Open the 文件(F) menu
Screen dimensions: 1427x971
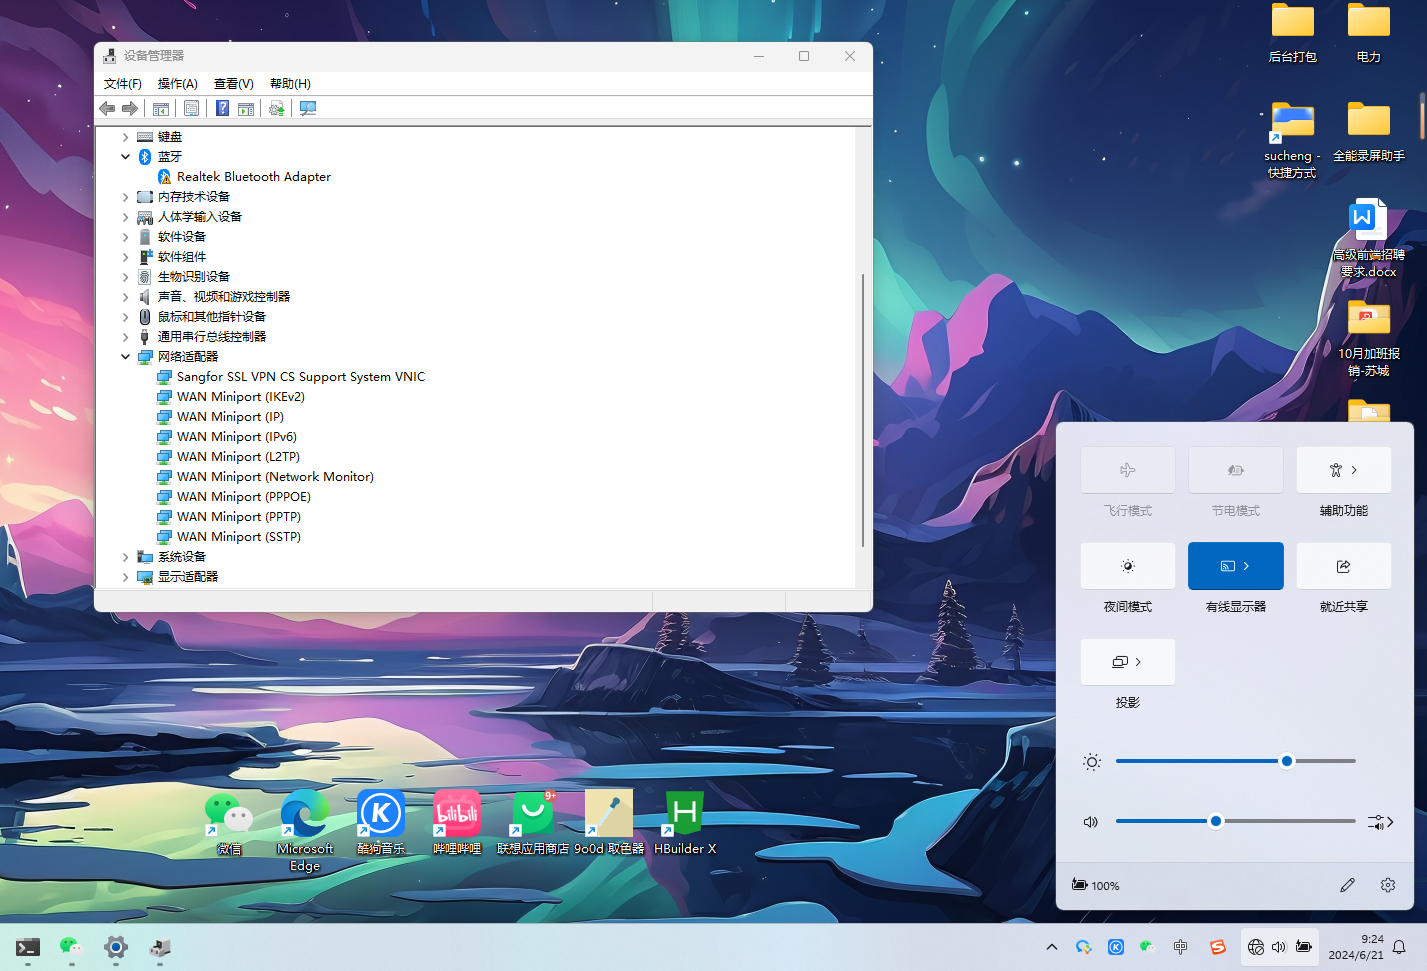coord(123,84)
